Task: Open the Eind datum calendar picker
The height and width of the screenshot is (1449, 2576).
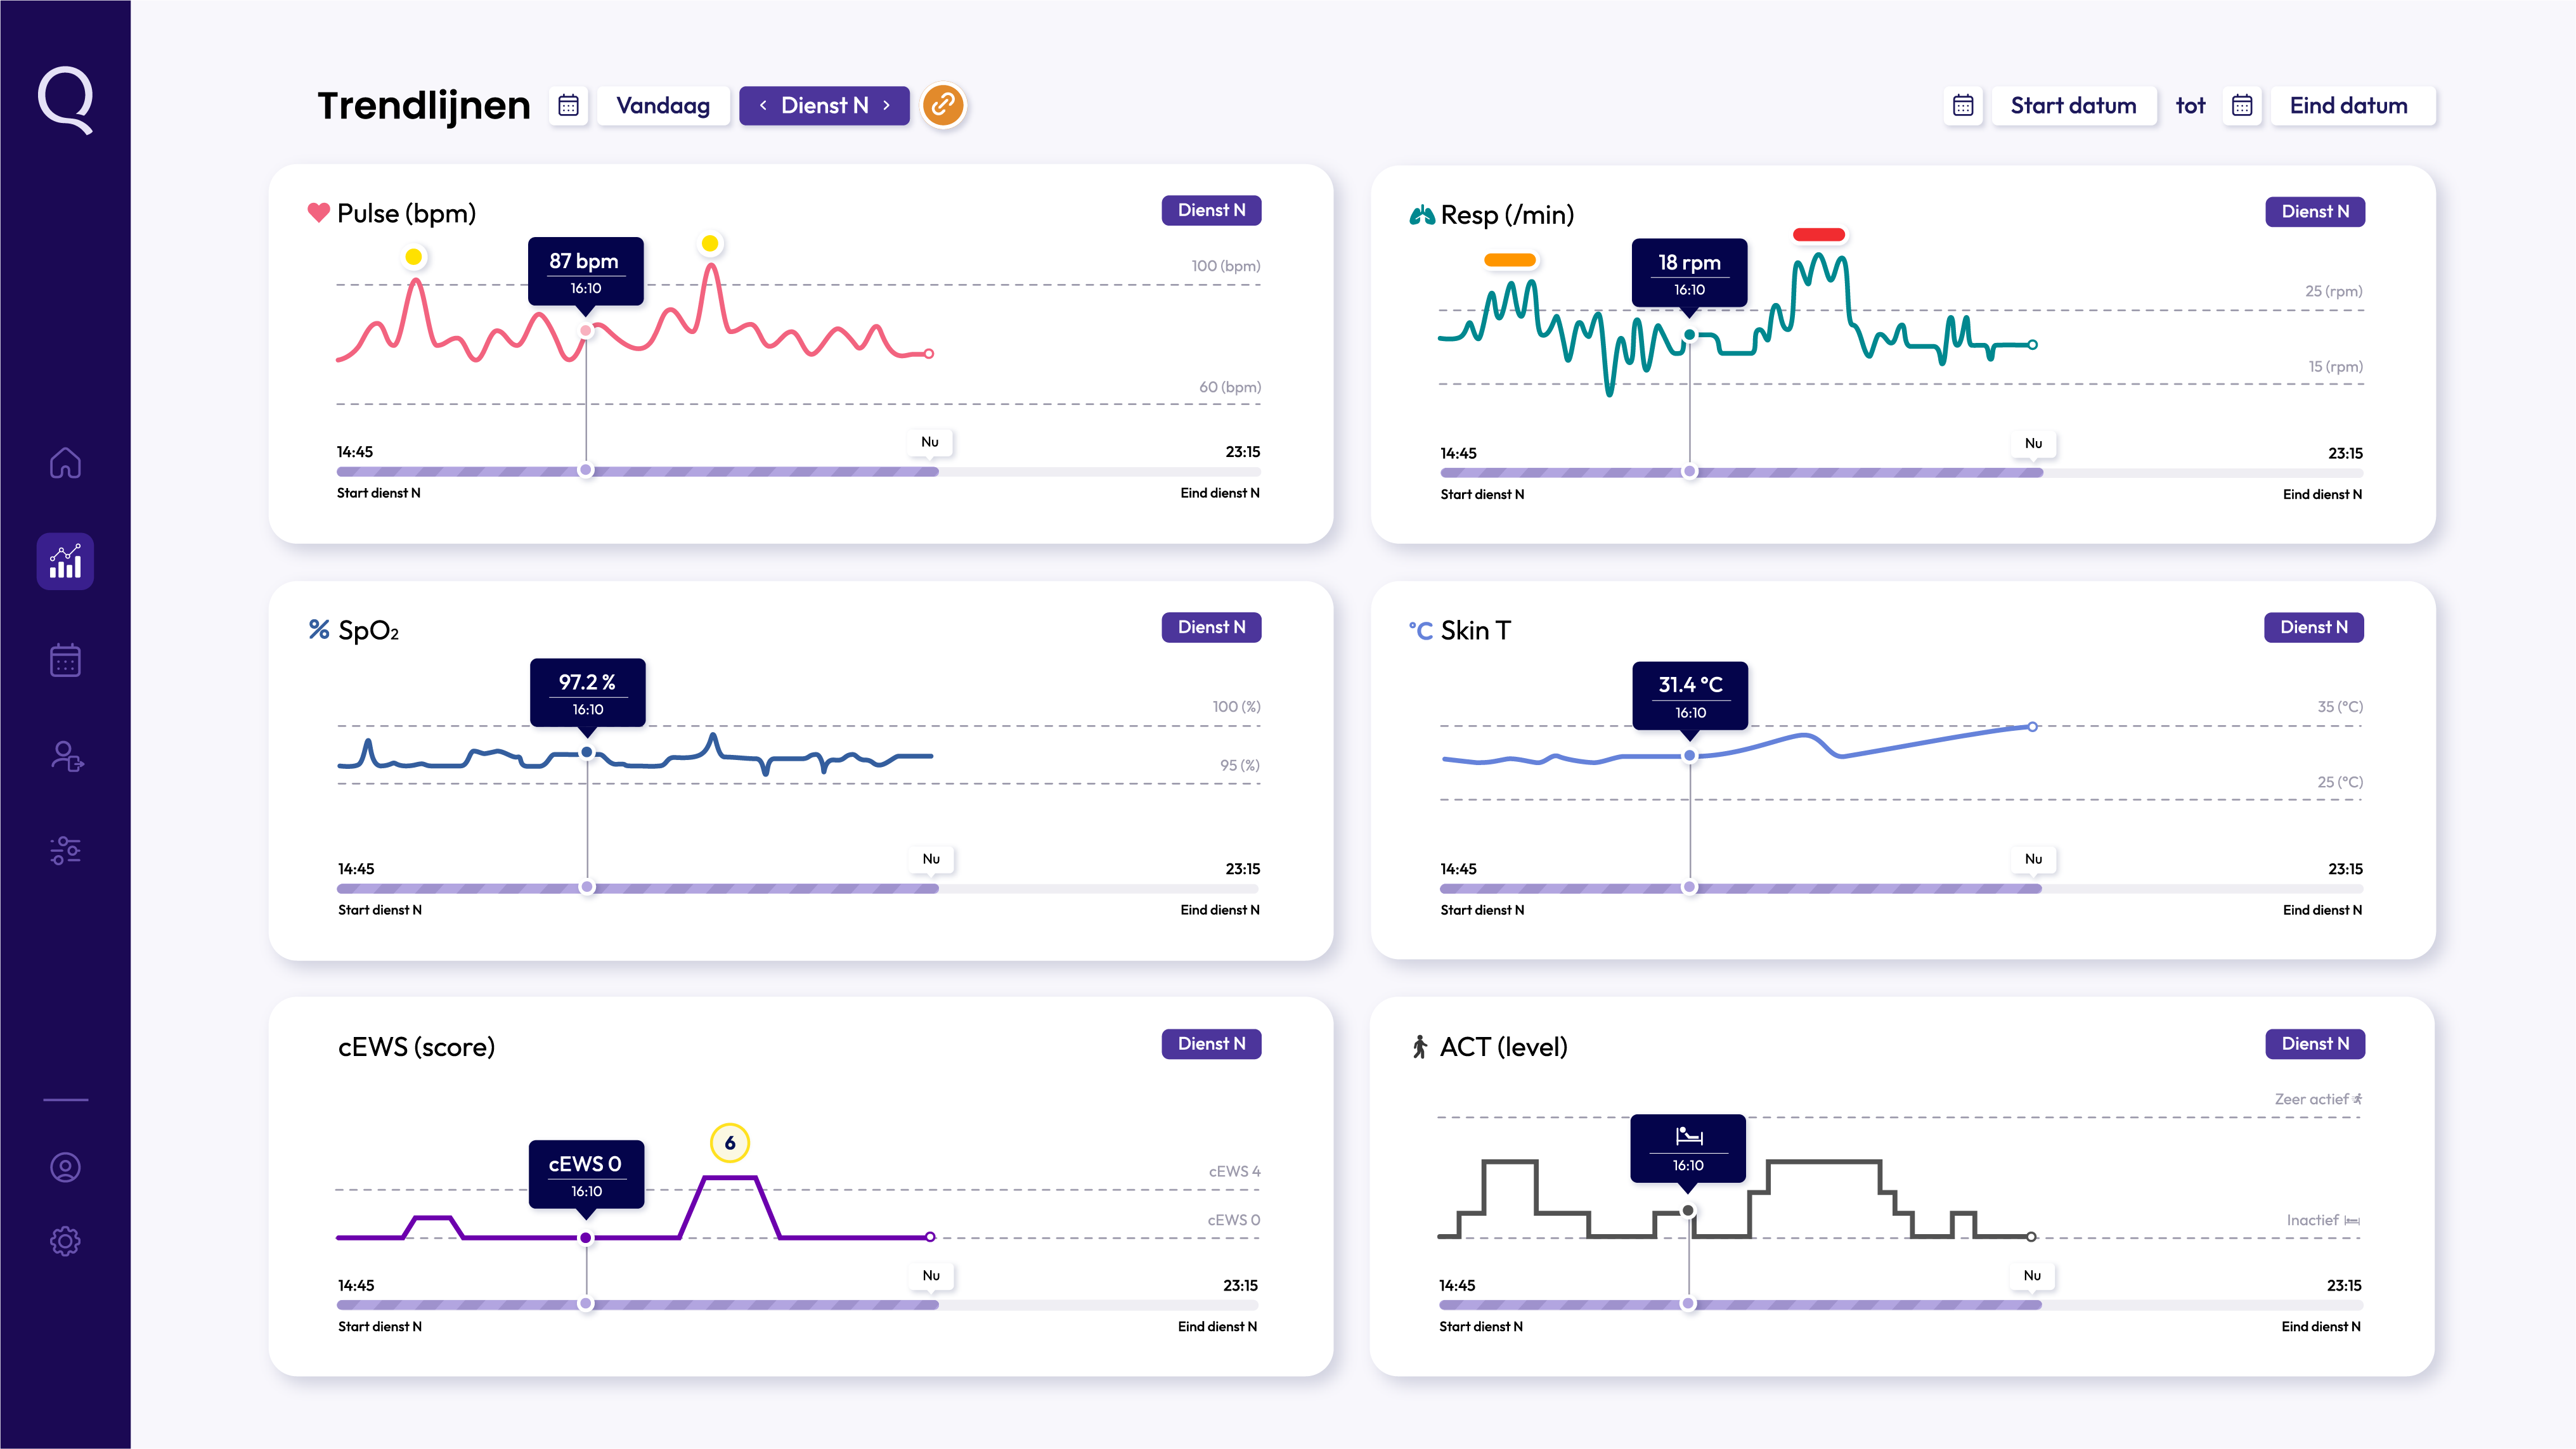Action: tap(2242, 105)
